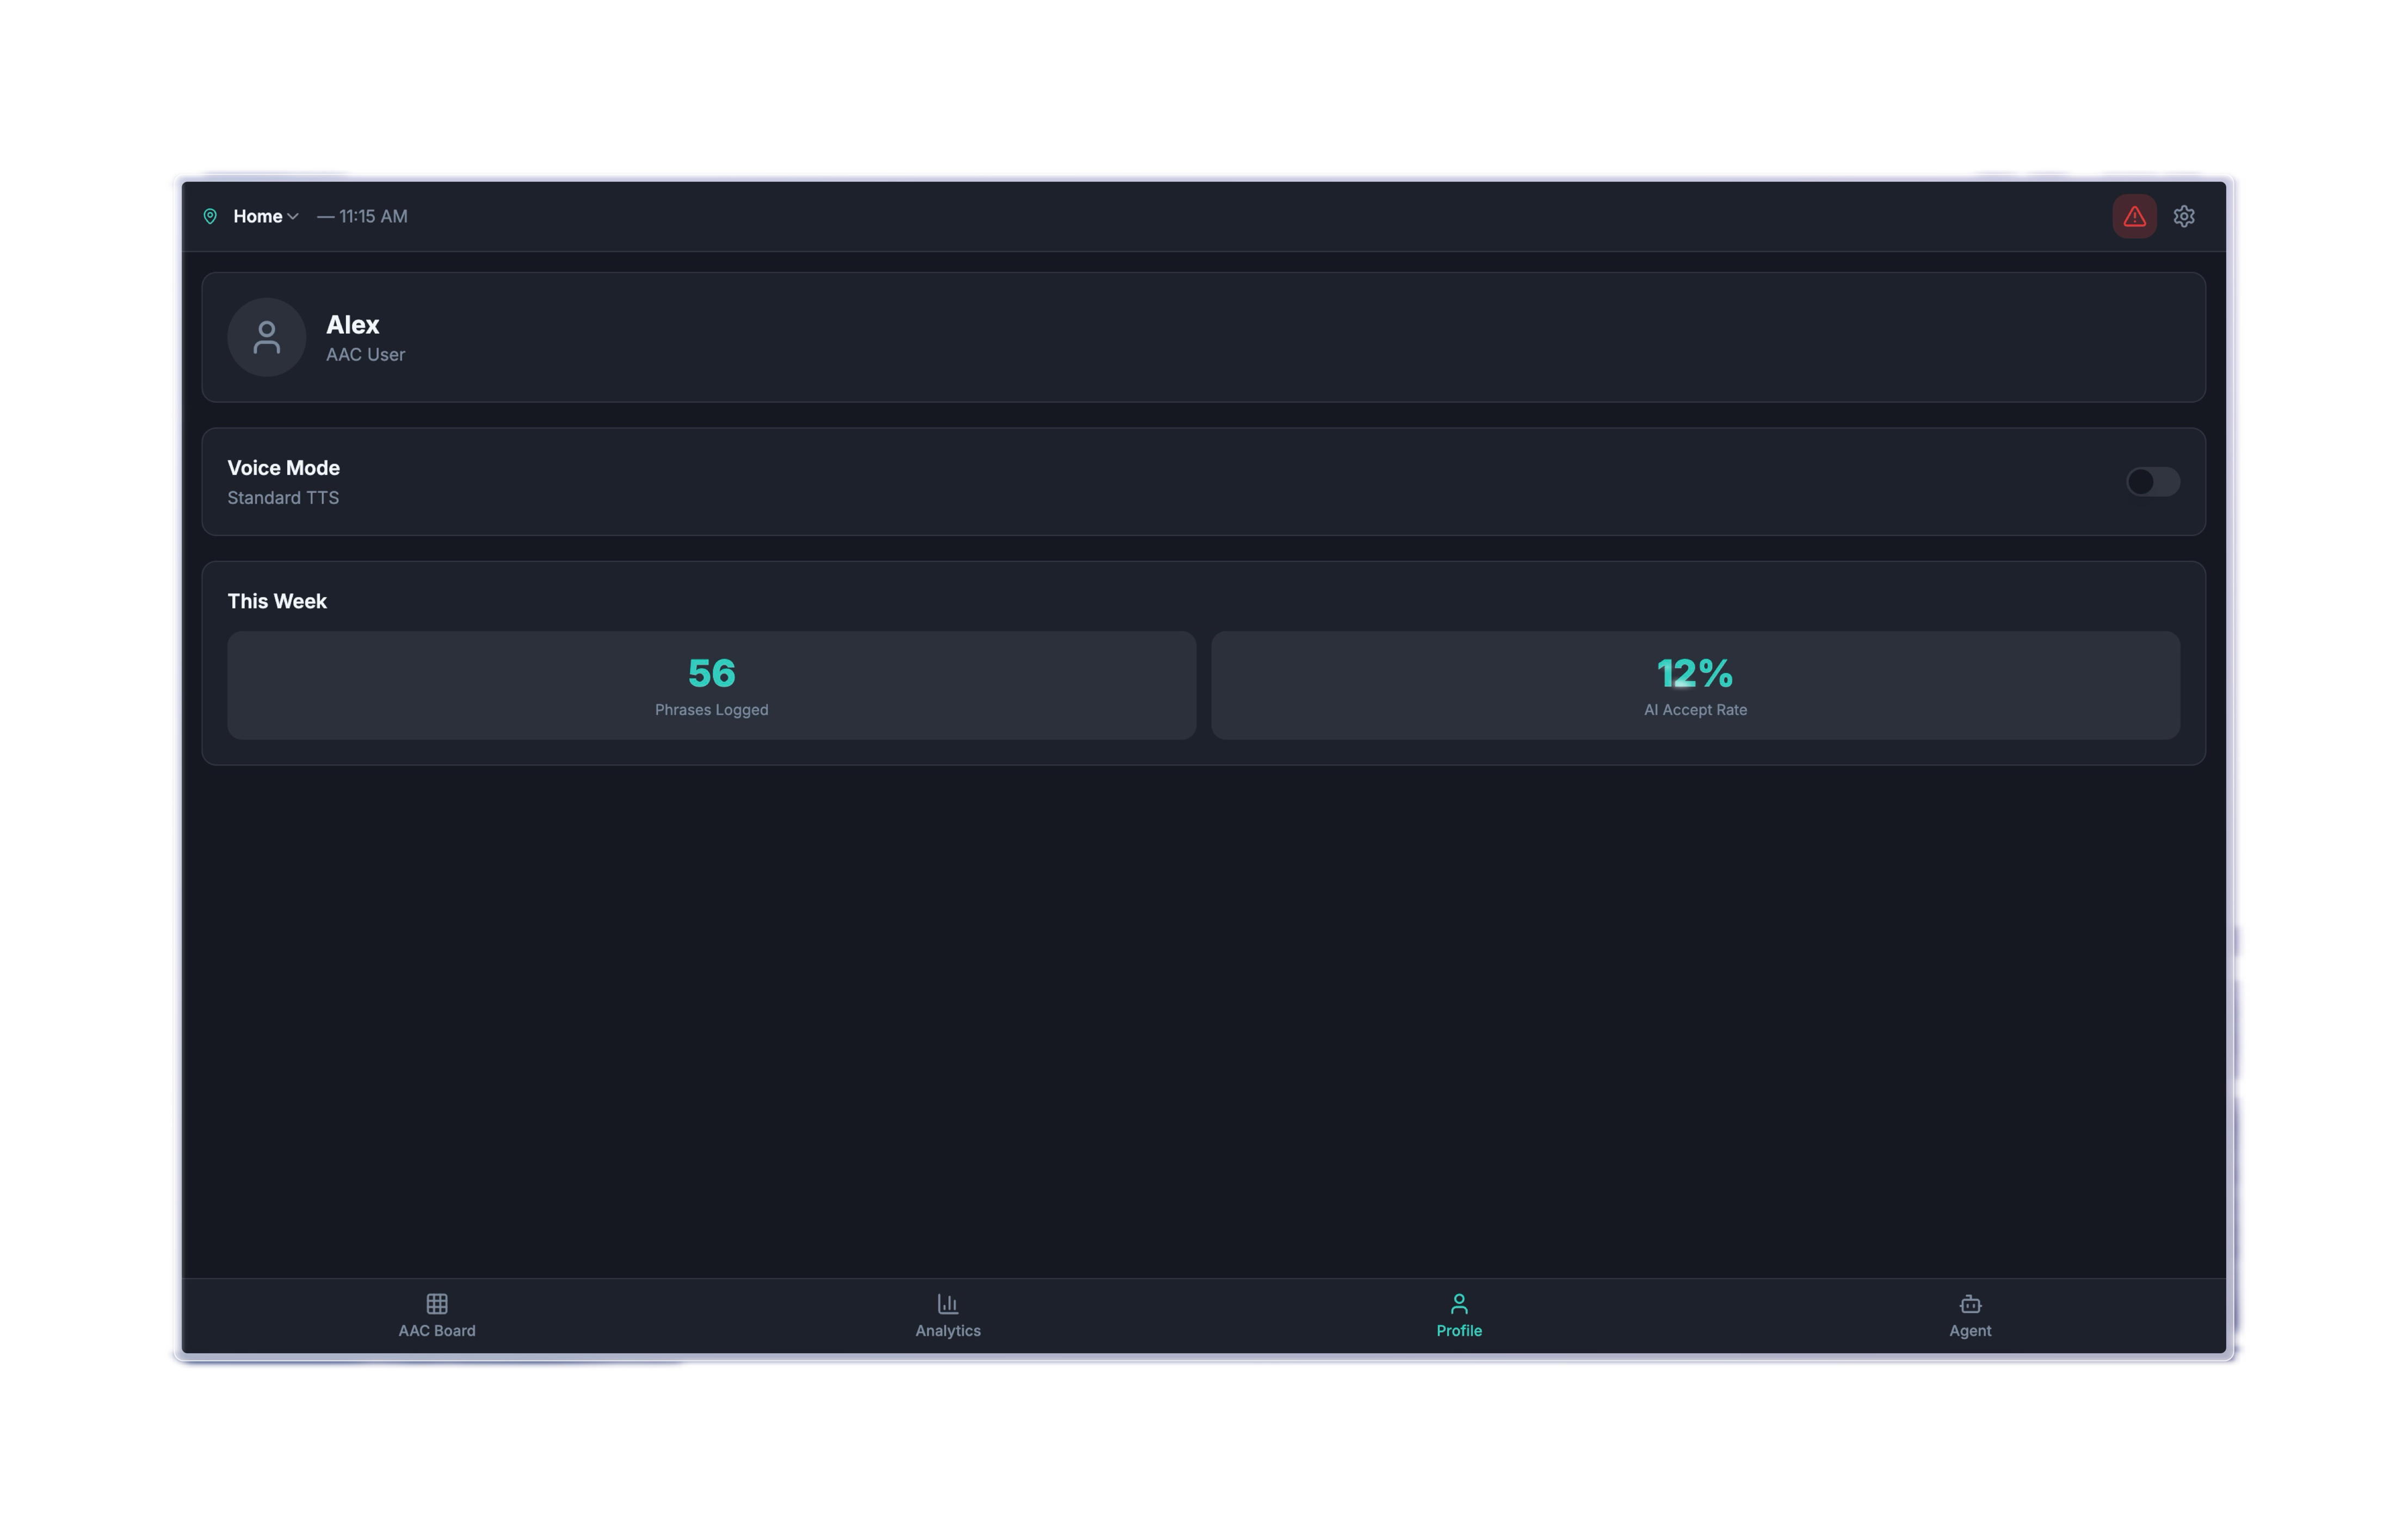Click the Analytics bar chart icon
The height and width of the screenshot is (1535, 2408).
947,1303
